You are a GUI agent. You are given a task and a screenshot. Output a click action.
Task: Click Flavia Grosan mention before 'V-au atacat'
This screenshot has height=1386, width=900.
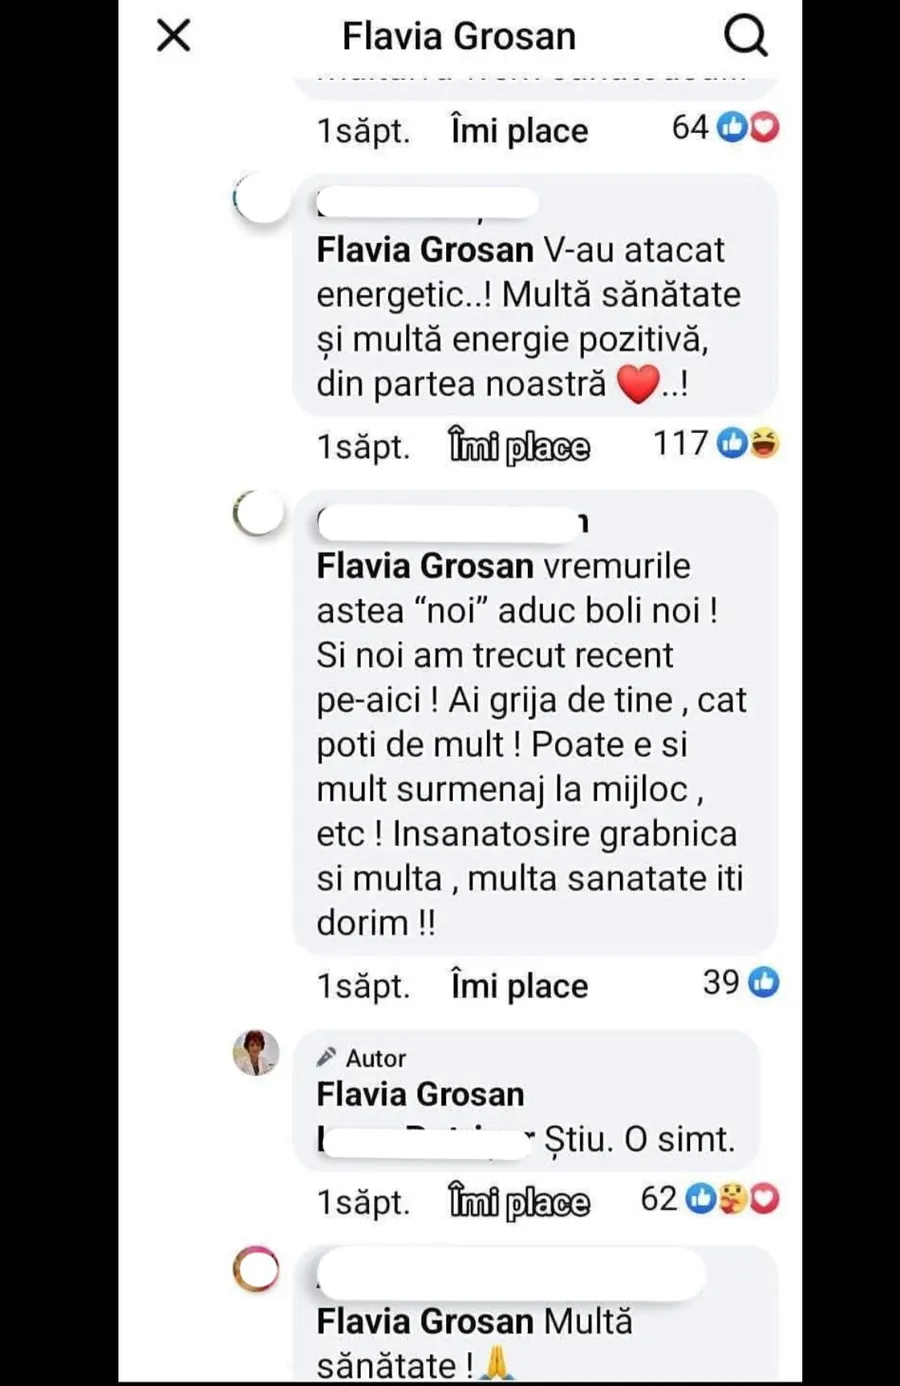(425, 250)
